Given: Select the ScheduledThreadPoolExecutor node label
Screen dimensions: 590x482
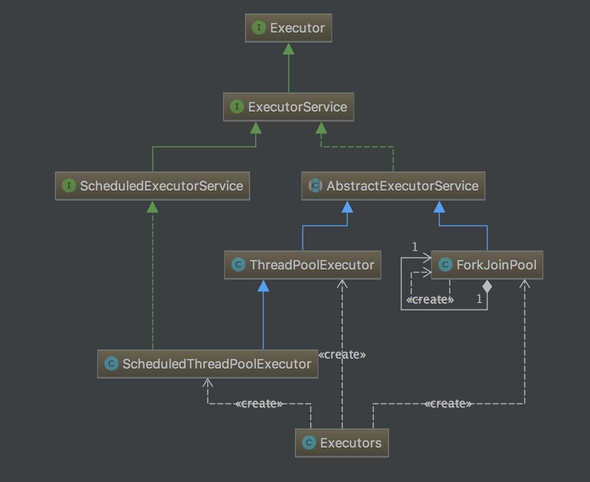Looking at the screenshot, I should click(x=217, y=364).
